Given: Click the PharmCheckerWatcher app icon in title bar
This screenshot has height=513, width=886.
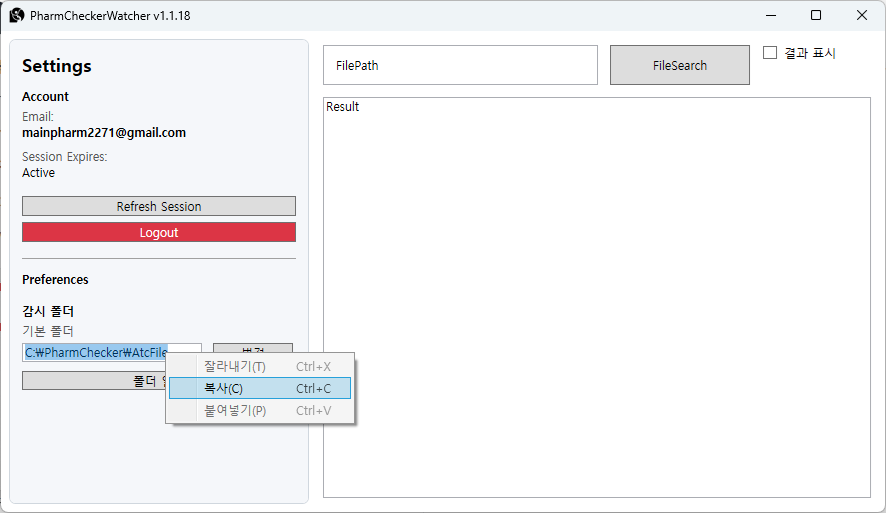Looking at the screenshot, I should click(x=16, y=15).
